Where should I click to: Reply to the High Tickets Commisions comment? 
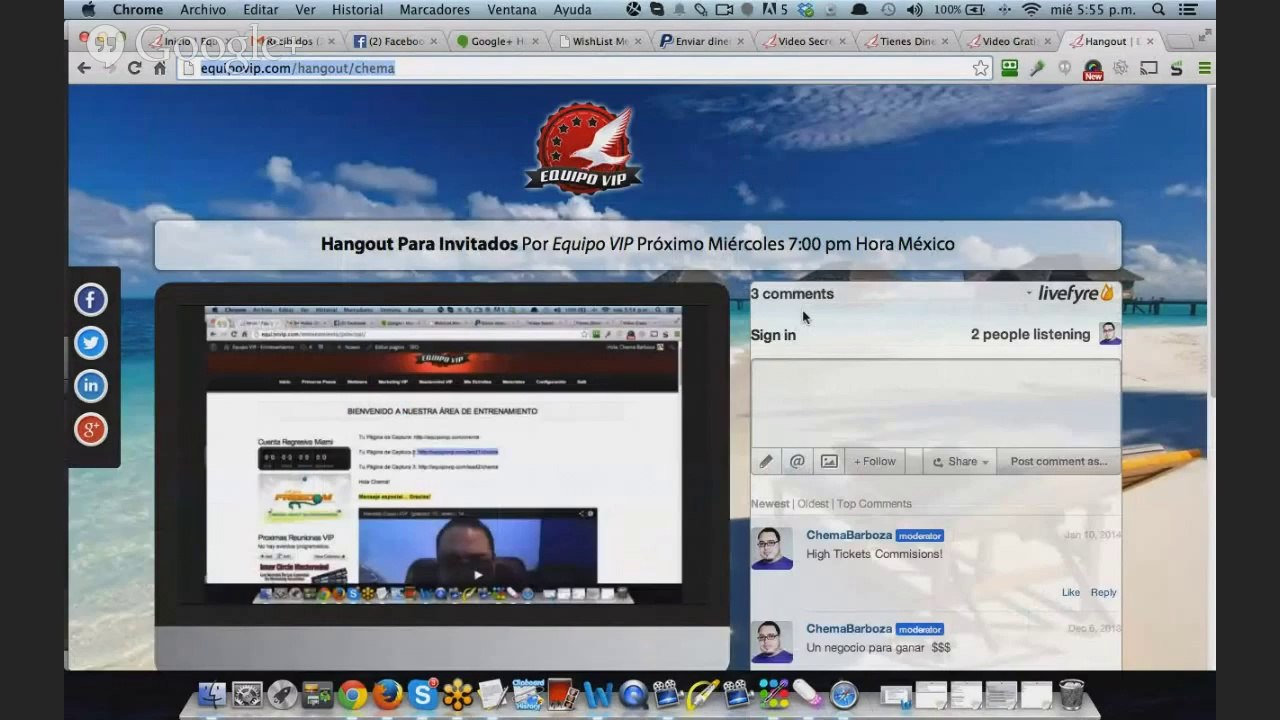[1103, 592]
